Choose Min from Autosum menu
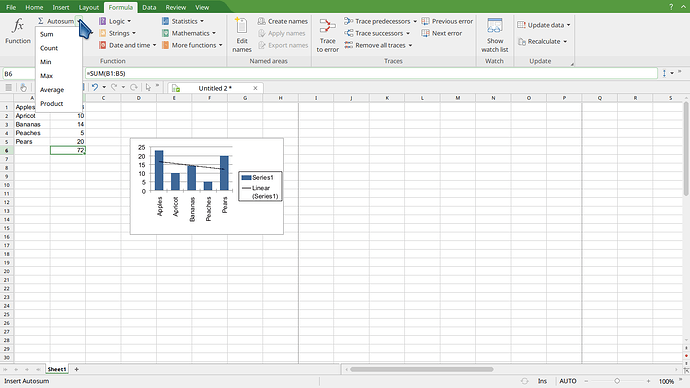Viewport: 690px width, 388px height. tap(59, 62)
